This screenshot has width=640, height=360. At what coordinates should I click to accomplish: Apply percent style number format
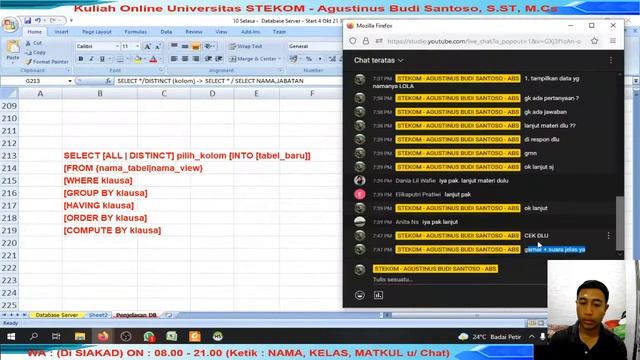click(309, 59)
